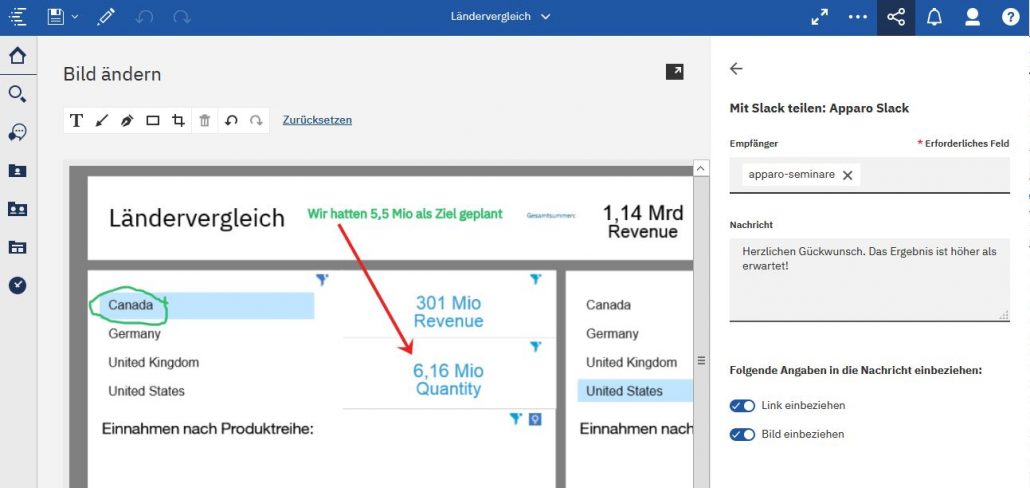Open the notifications bell
This screenshot has width=1030, height=488.
[934, 17]
